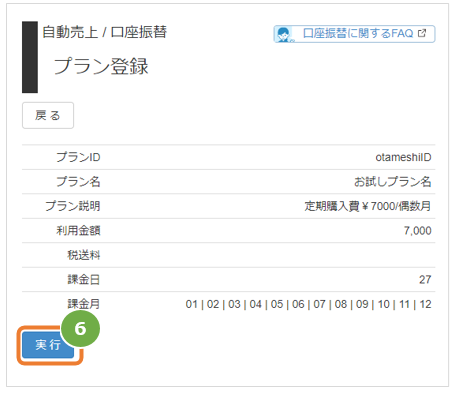Click the 課金日 label
This screenshot has width=456, height=397.
point(84,279)
